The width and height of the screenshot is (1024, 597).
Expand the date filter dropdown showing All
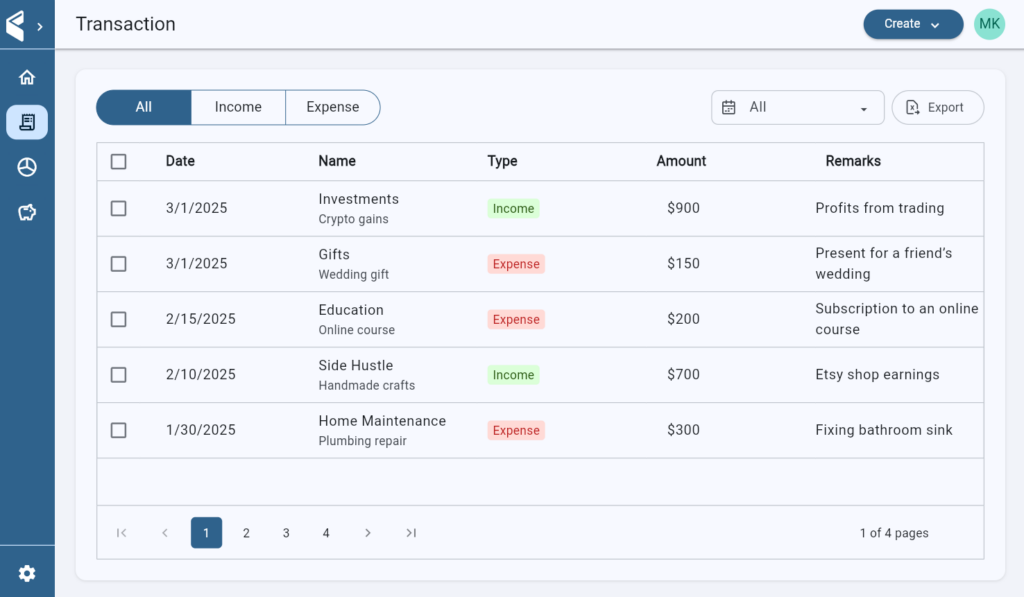[862, 107]
